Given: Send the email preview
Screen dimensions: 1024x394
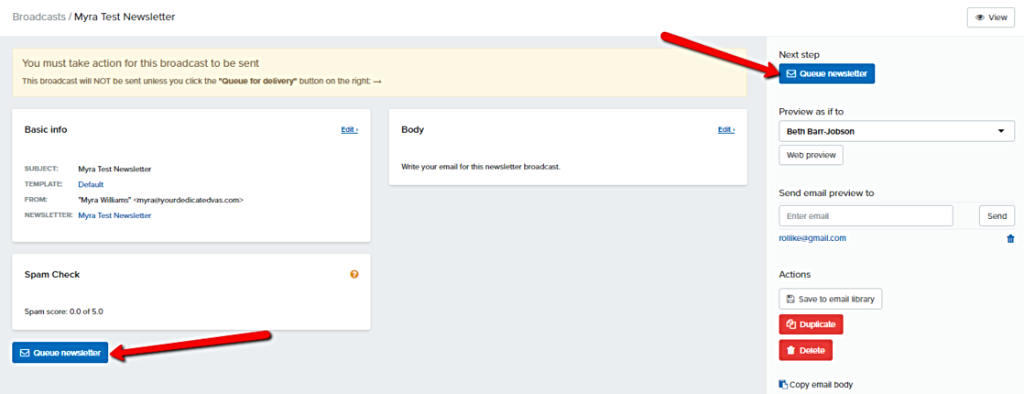Looking at the screenshot, I should [997, 216].
